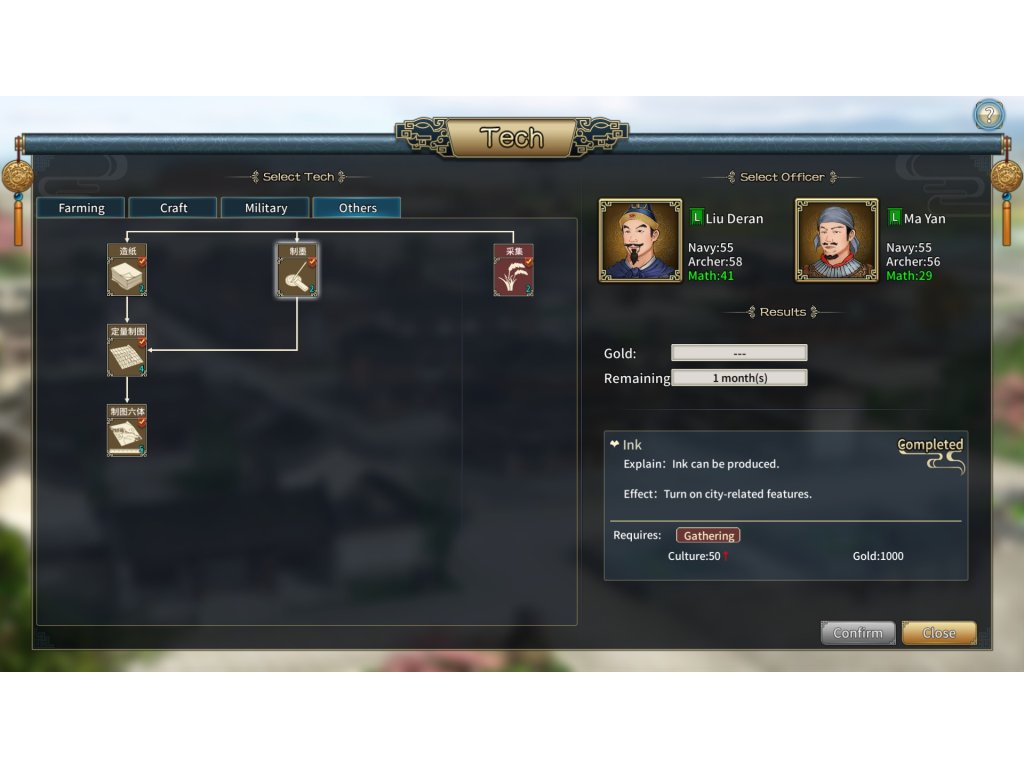Click the Gold result field
Viewport: 1024px width, 768px height.
click(739, 353)
